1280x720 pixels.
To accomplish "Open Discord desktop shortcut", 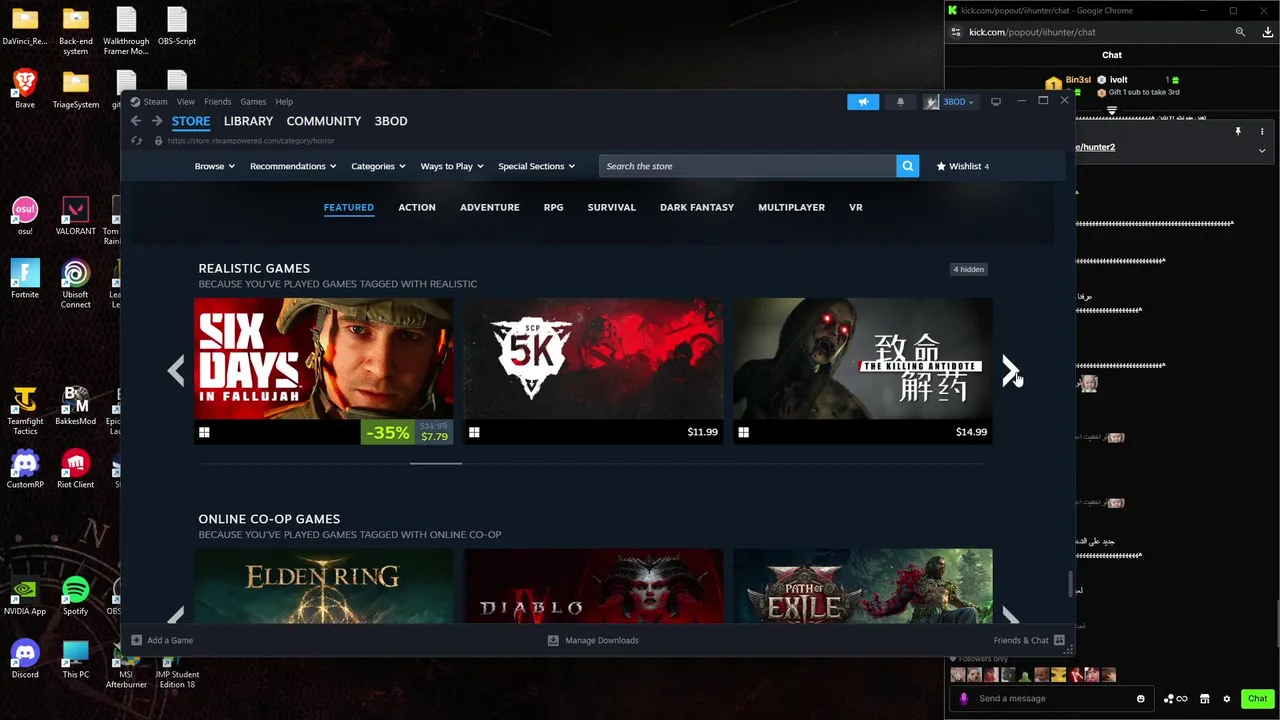I will click(25, 658).
